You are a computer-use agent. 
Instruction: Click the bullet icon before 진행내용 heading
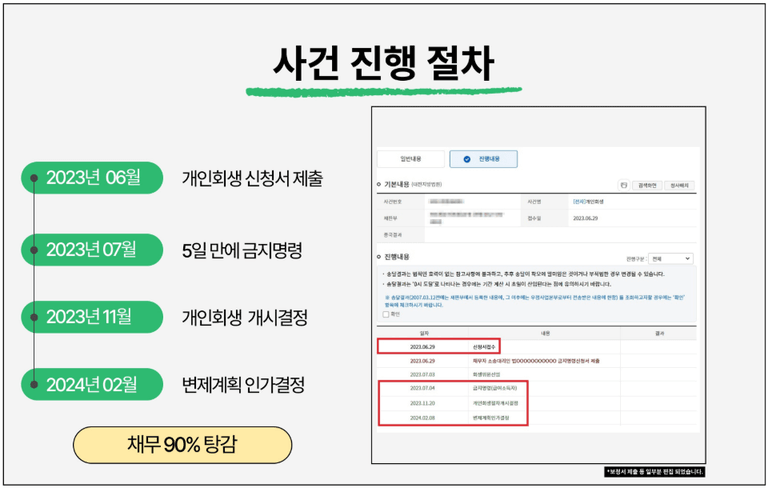click(379, 255)
